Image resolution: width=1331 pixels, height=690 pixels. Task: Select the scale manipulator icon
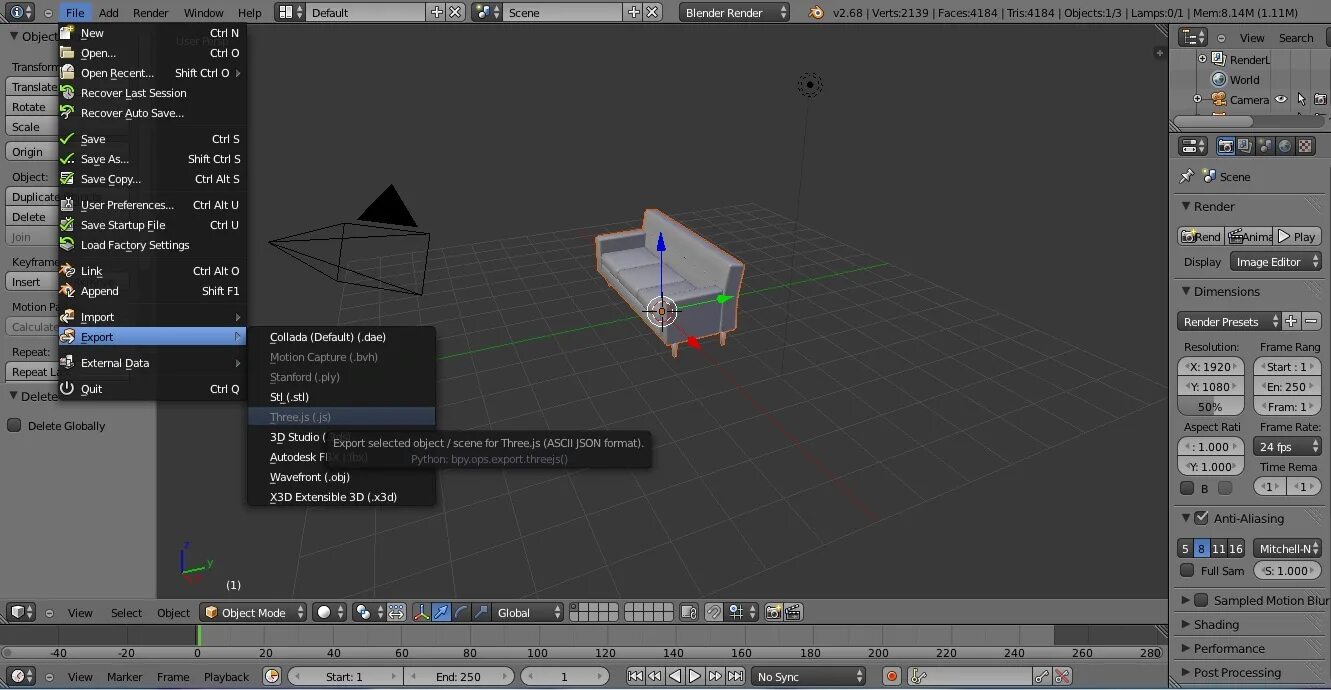tap(481, 612)
